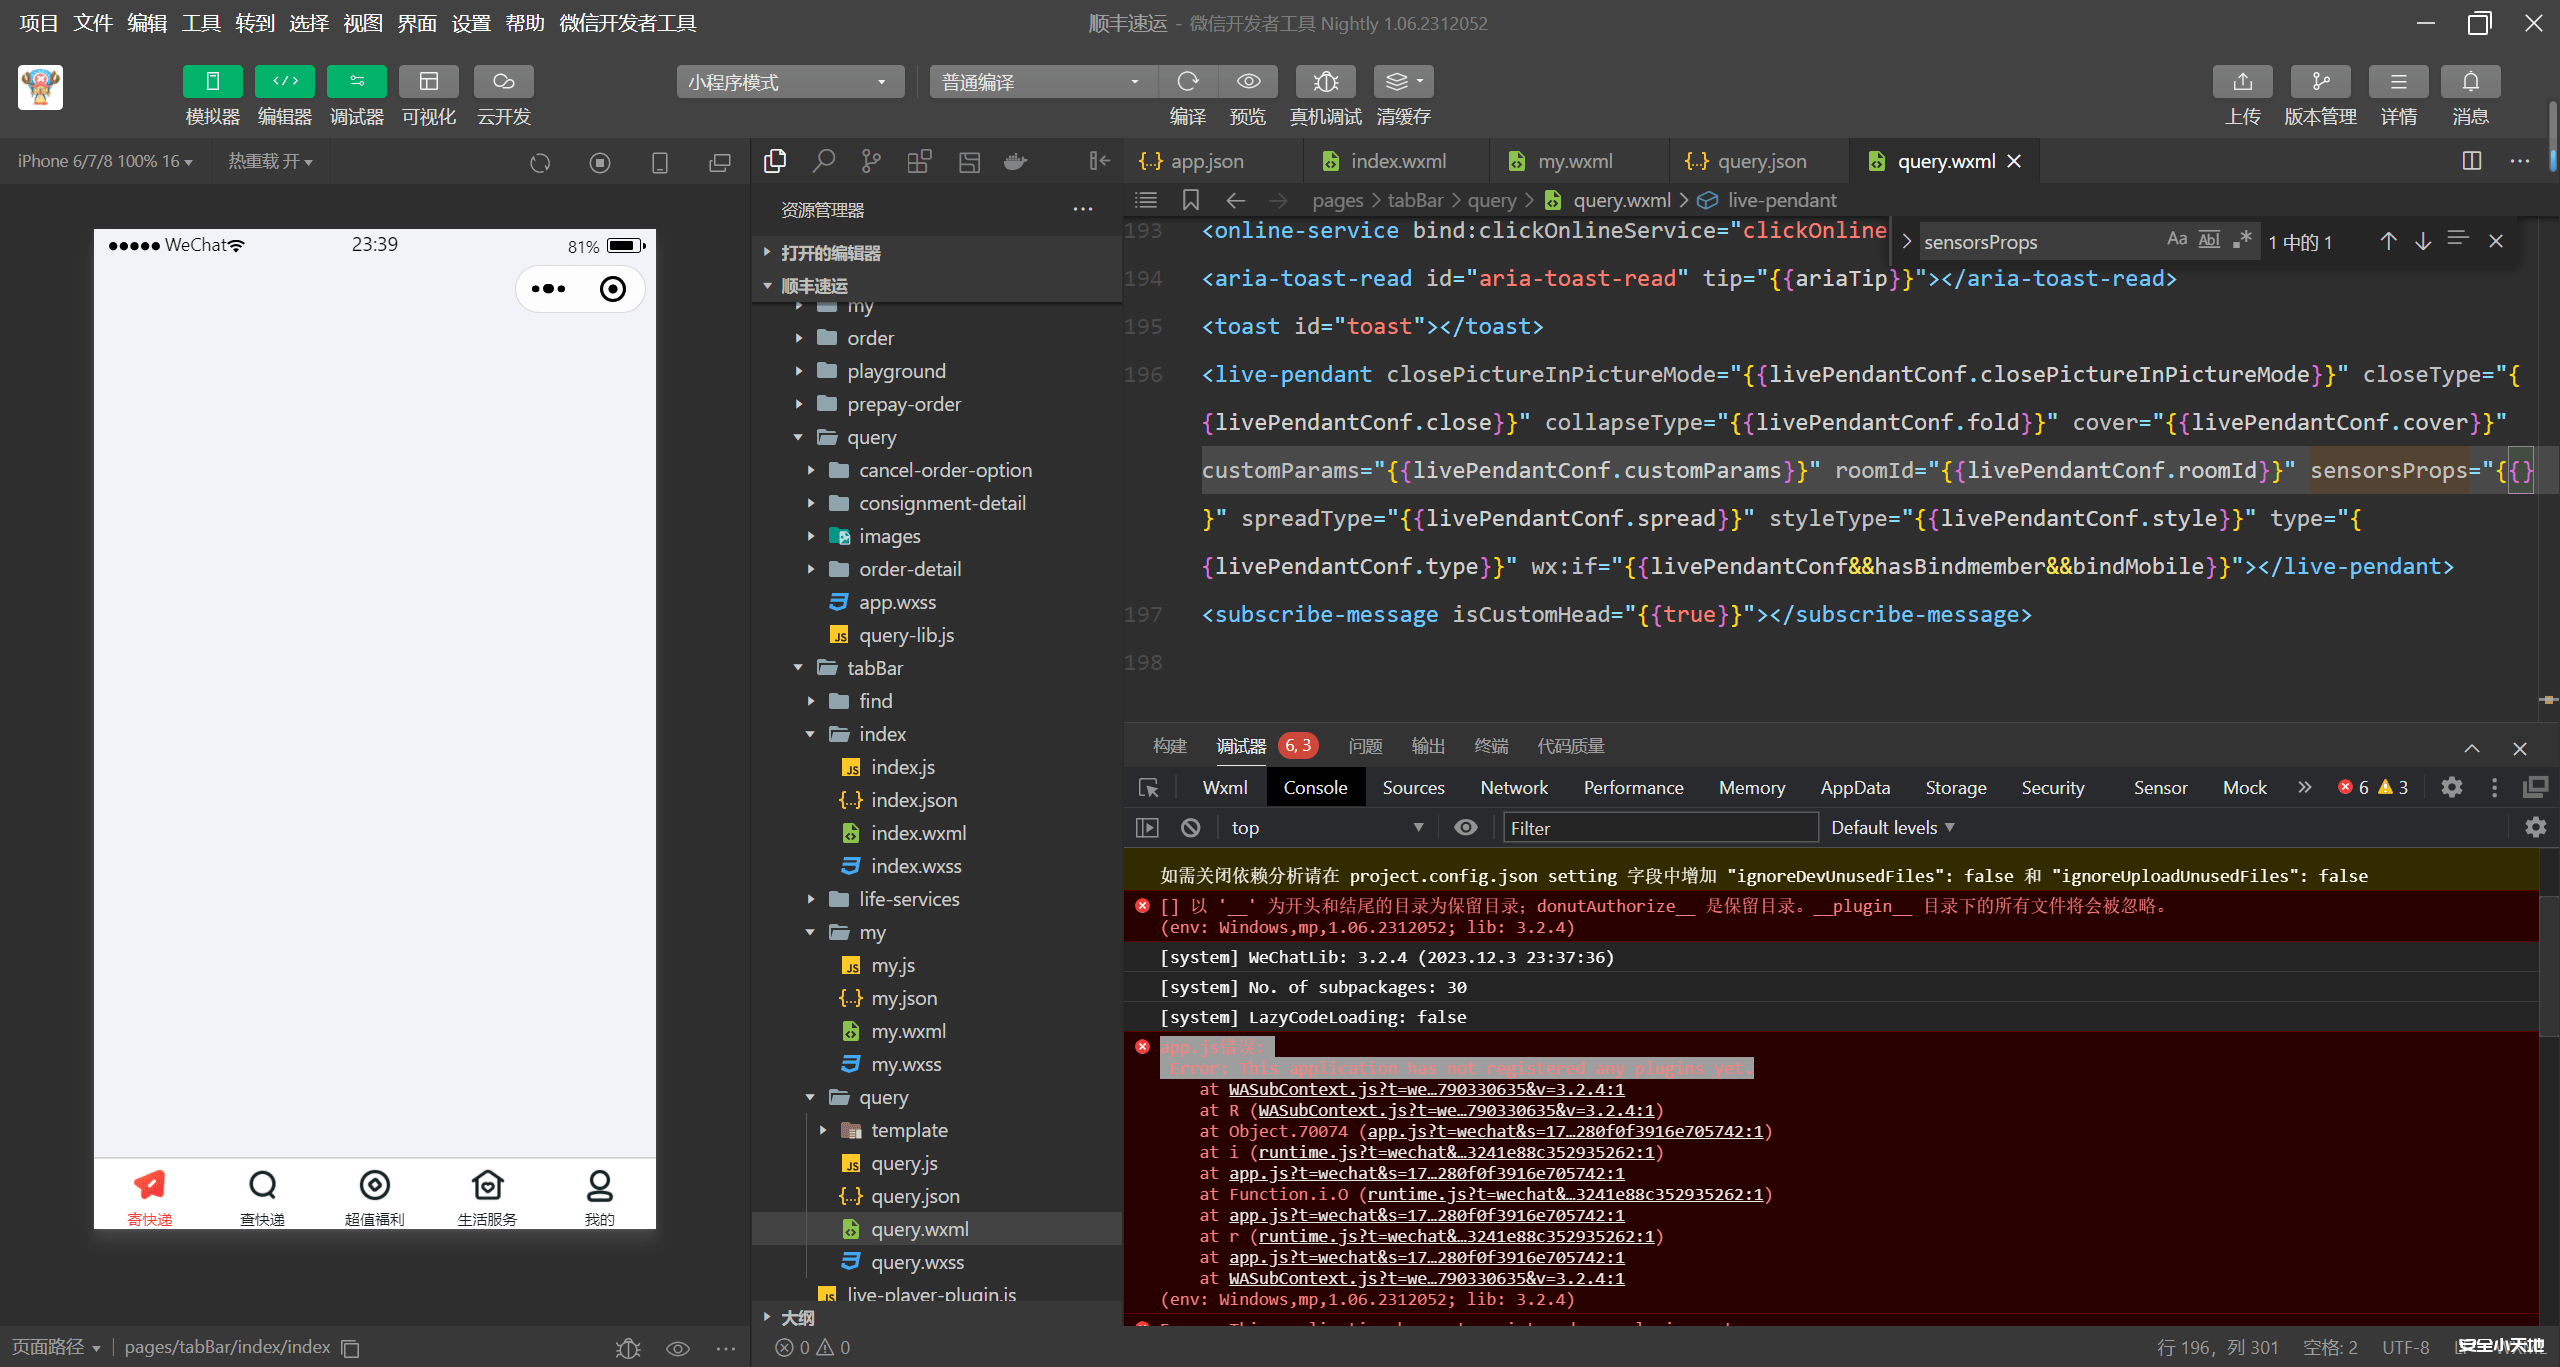Open the 小程序模式 mode dropdown
Image resolution: width=2560 pixels, height=1367 pixels.
[x=788, y=82]
